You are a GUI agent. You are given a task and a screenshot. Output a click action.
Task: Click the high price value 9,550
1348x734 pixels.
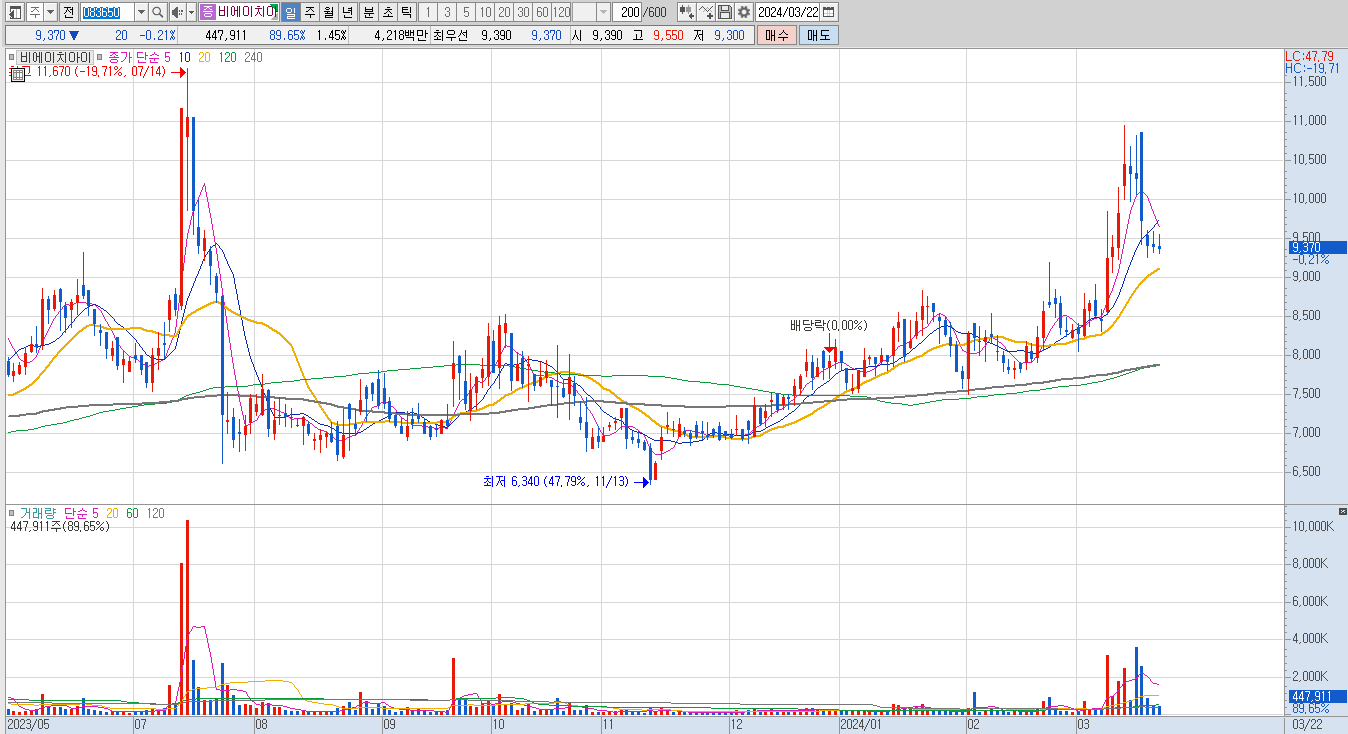[x=667, y=35]
